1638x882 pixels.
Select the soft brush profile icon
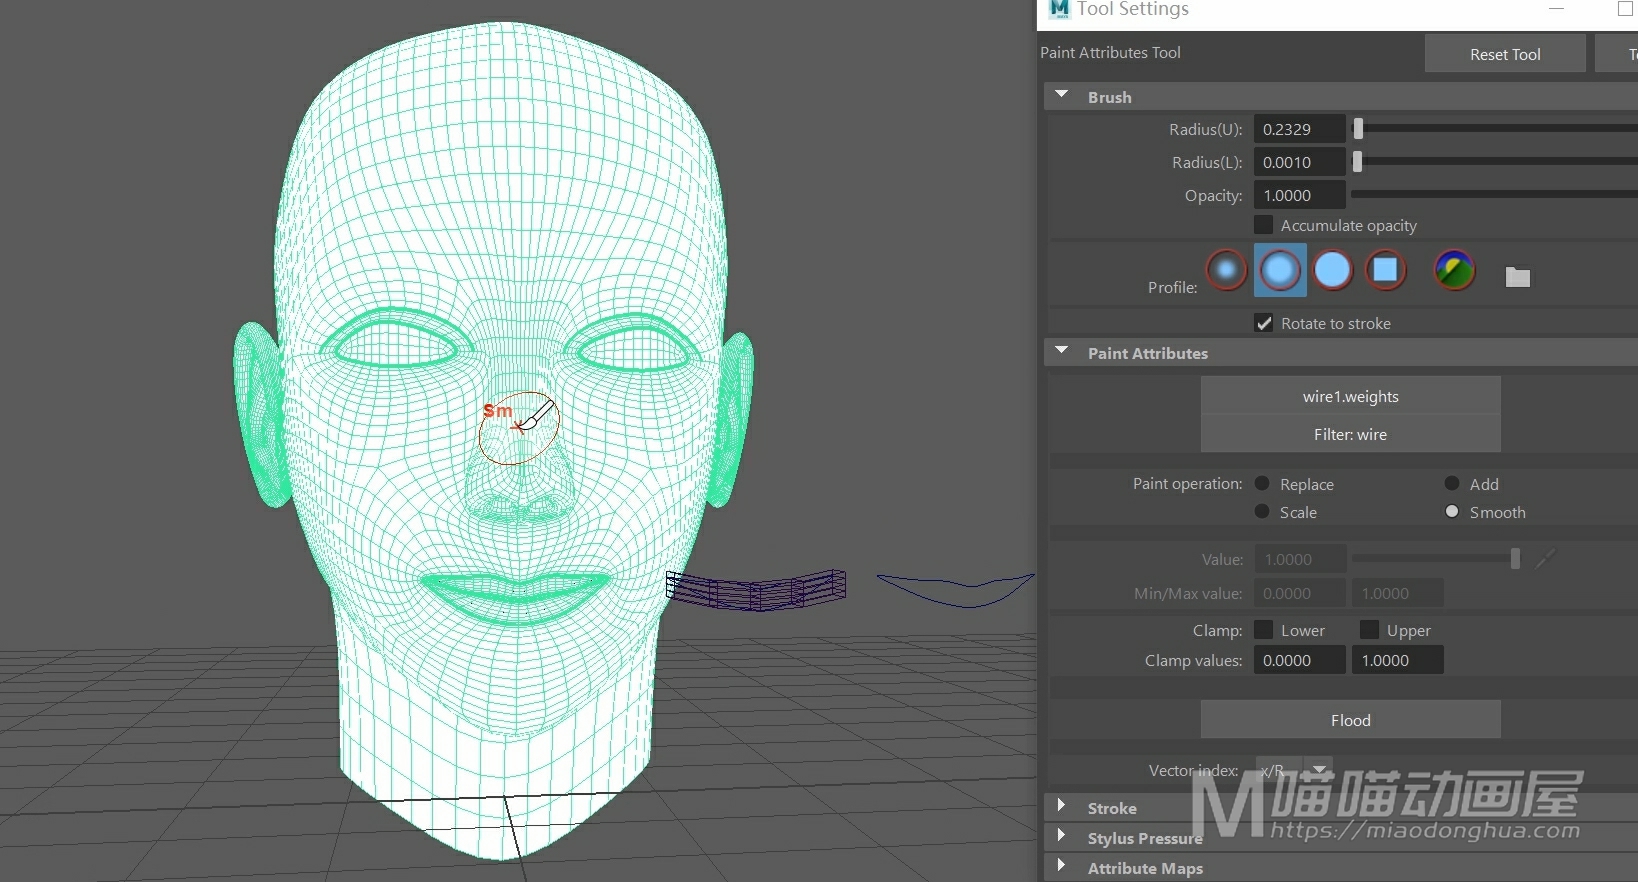1280,270
